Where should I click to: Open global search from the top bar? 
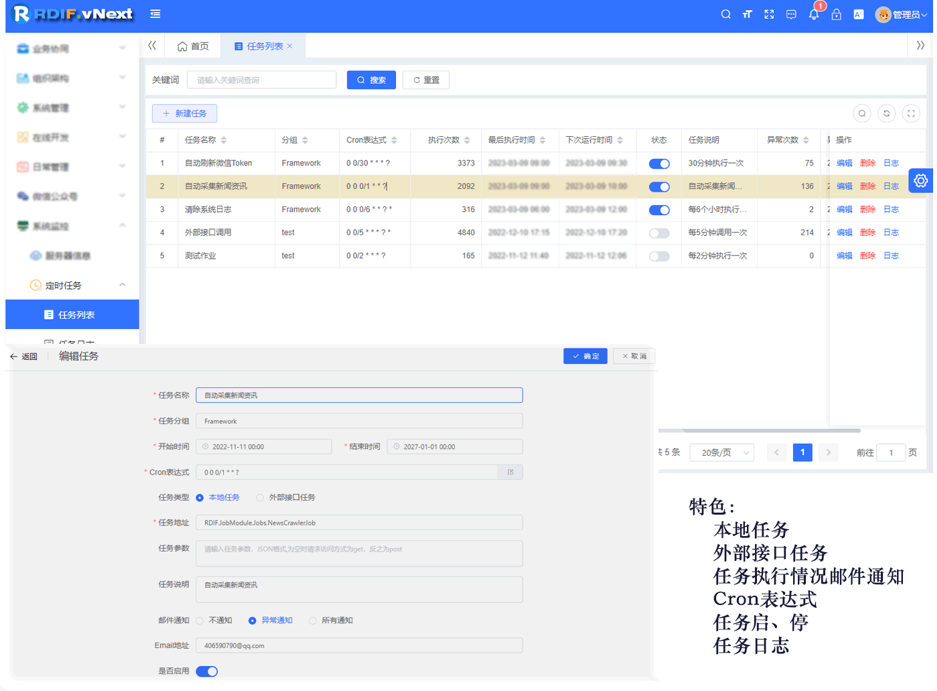[x=726, y=15]
